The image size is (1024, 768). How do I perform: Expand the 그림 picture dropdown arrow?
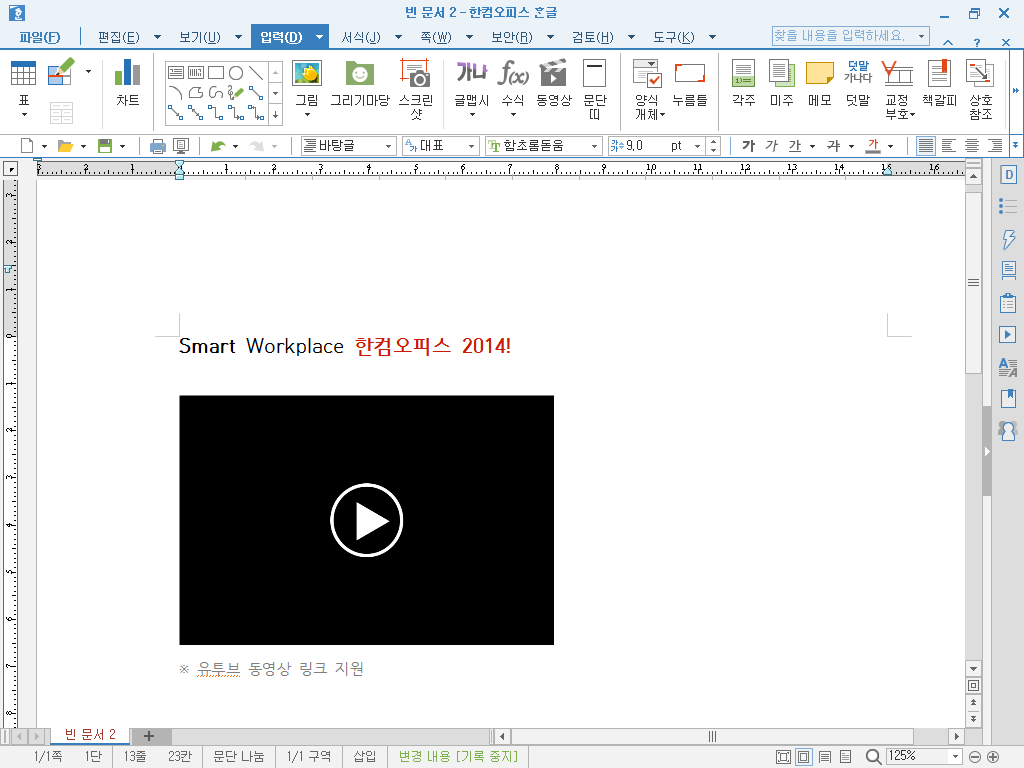(307, 115)
